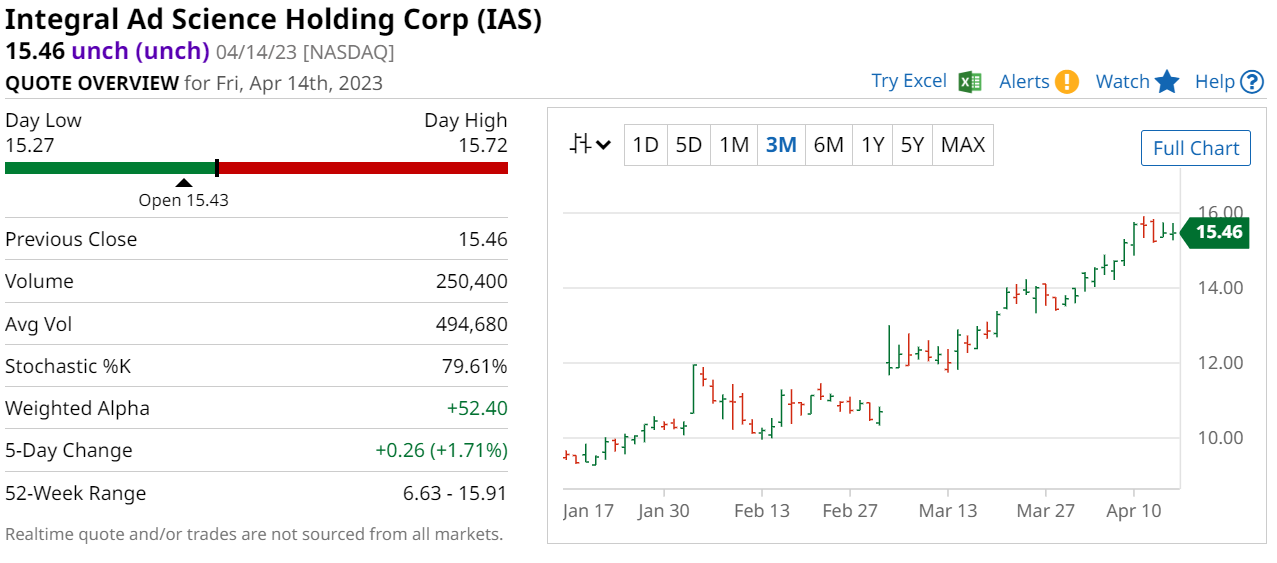Click the Alerts exclamation icon
This screenshot has height=563, width=1277.
click(1067, 81)
